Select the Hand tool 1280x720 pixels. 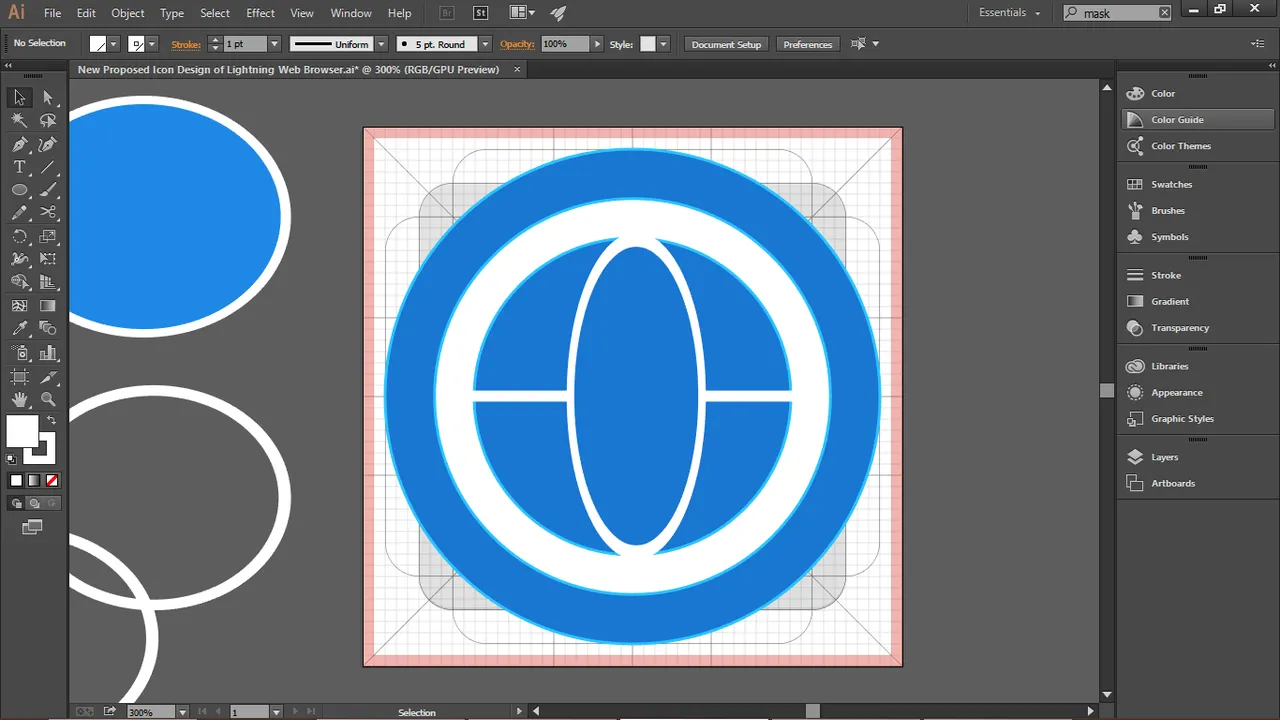click(x=19, y=400)
